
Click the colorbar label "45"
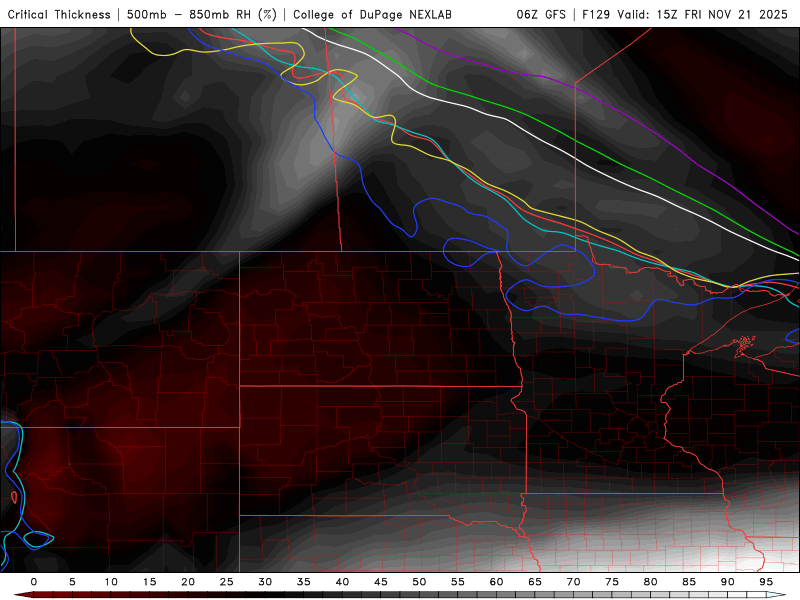[x=381, y=582]
